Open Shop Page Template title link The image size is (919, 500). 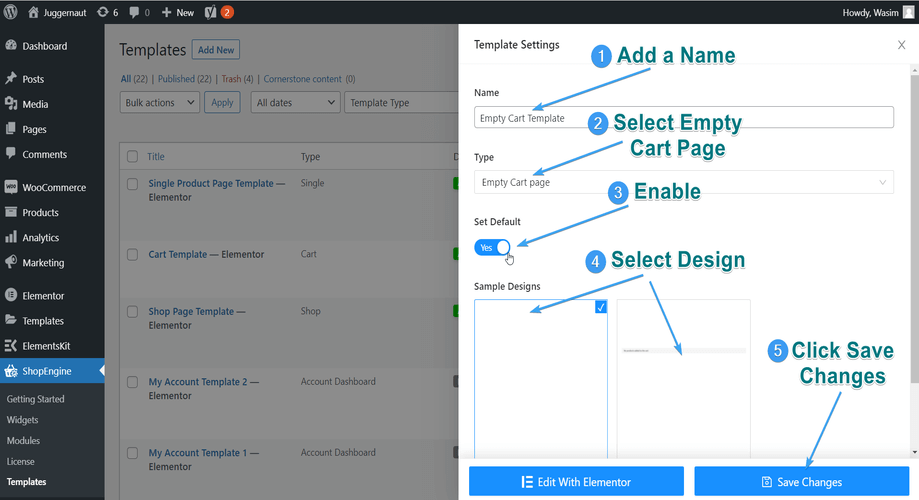click(191, 311)
